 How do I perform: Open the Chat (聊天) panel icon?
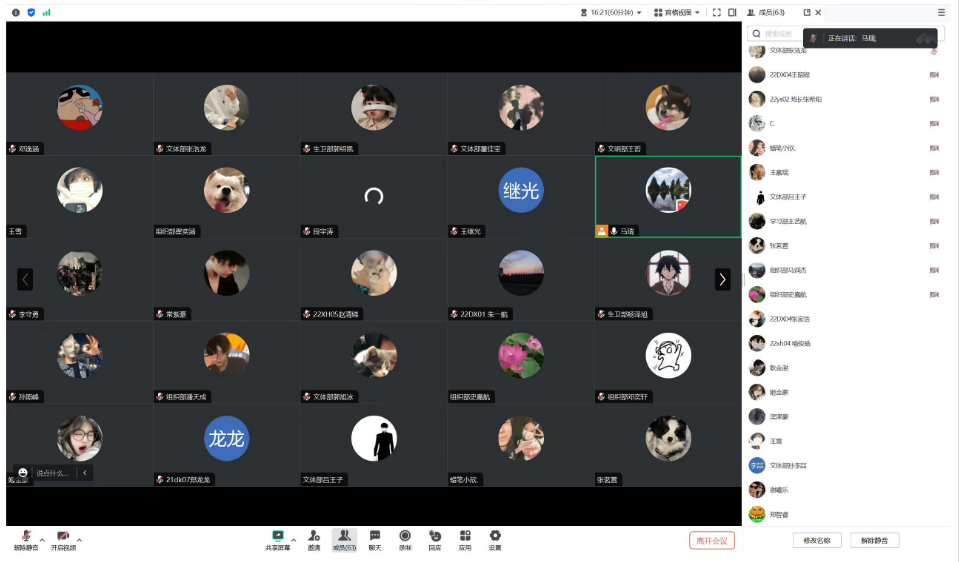pyautogui.click(x=375, y=536)
